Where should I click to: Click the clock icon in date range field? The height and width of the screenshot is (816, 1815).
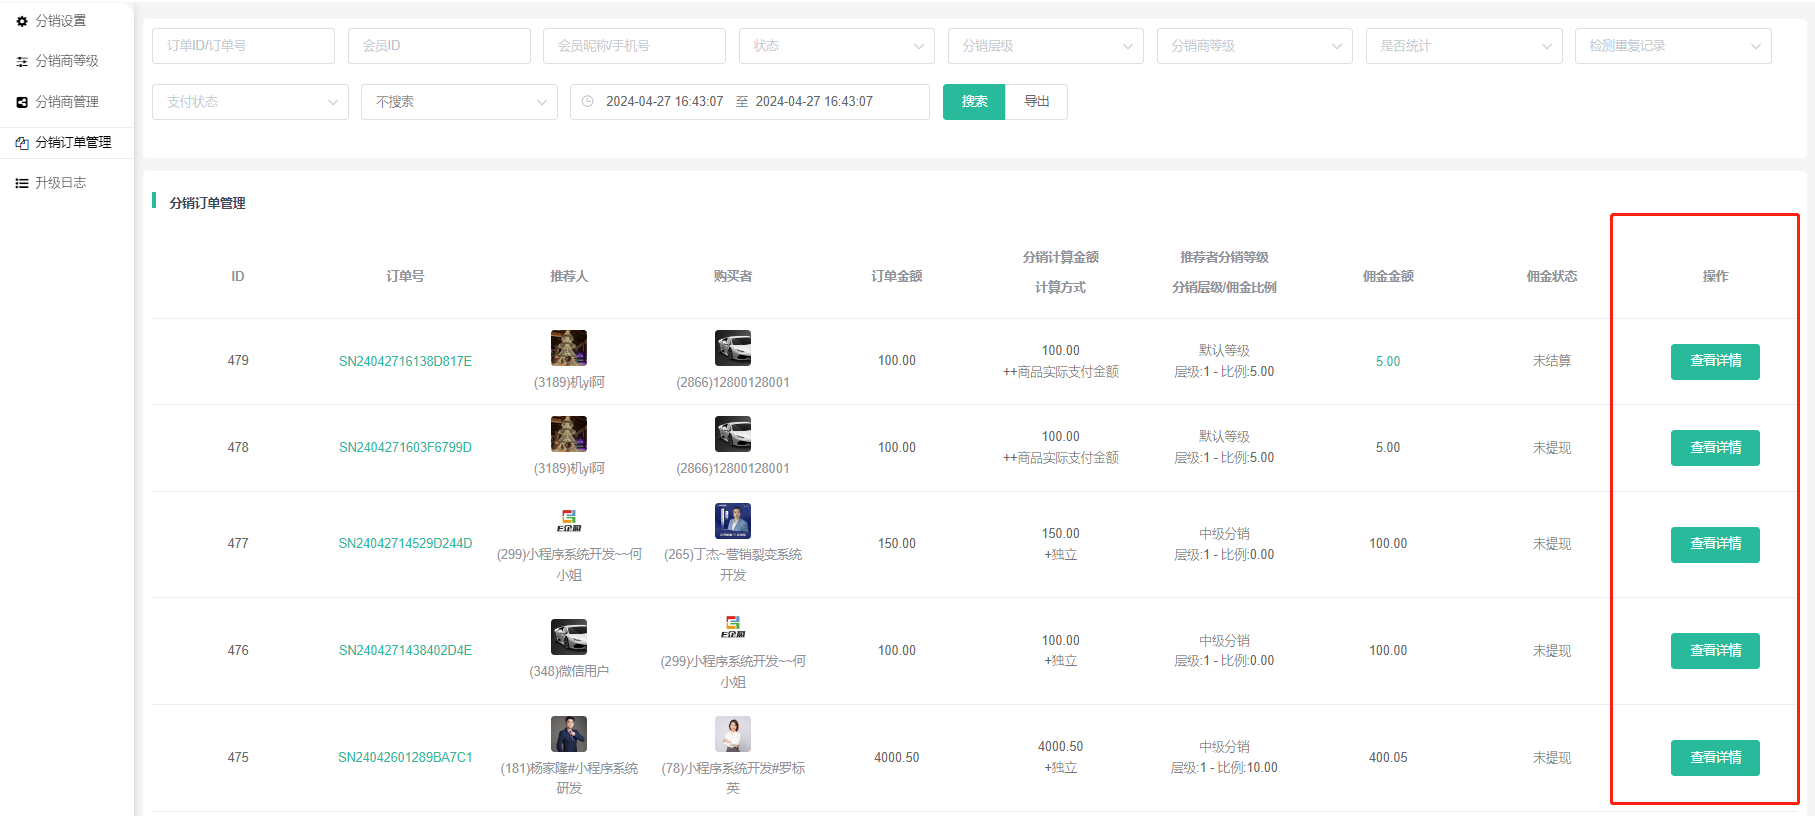point(588,102)
